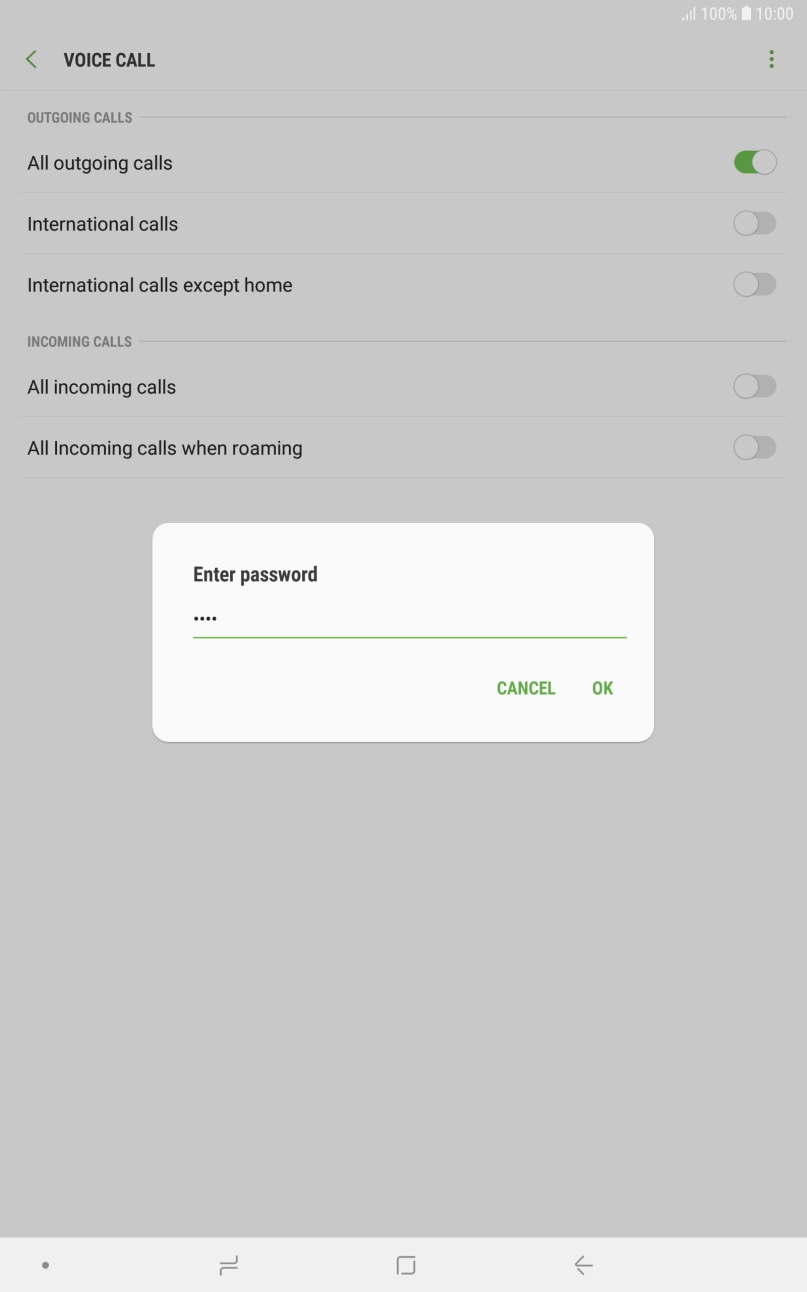Open the overflow menu with three dots
The image size is (807, 1292).
point(771,59)
